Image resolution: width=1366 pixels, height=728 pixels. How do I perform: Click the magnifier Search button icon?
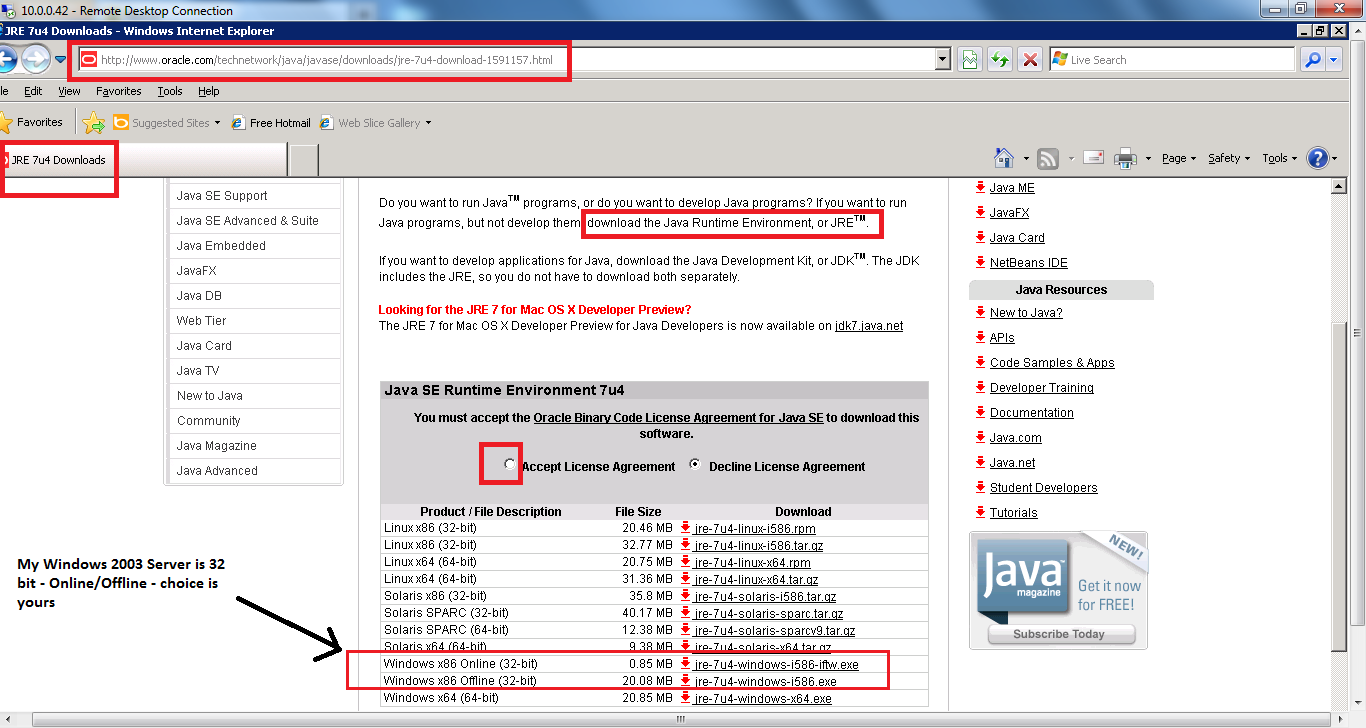click(x=1313, y=60)
